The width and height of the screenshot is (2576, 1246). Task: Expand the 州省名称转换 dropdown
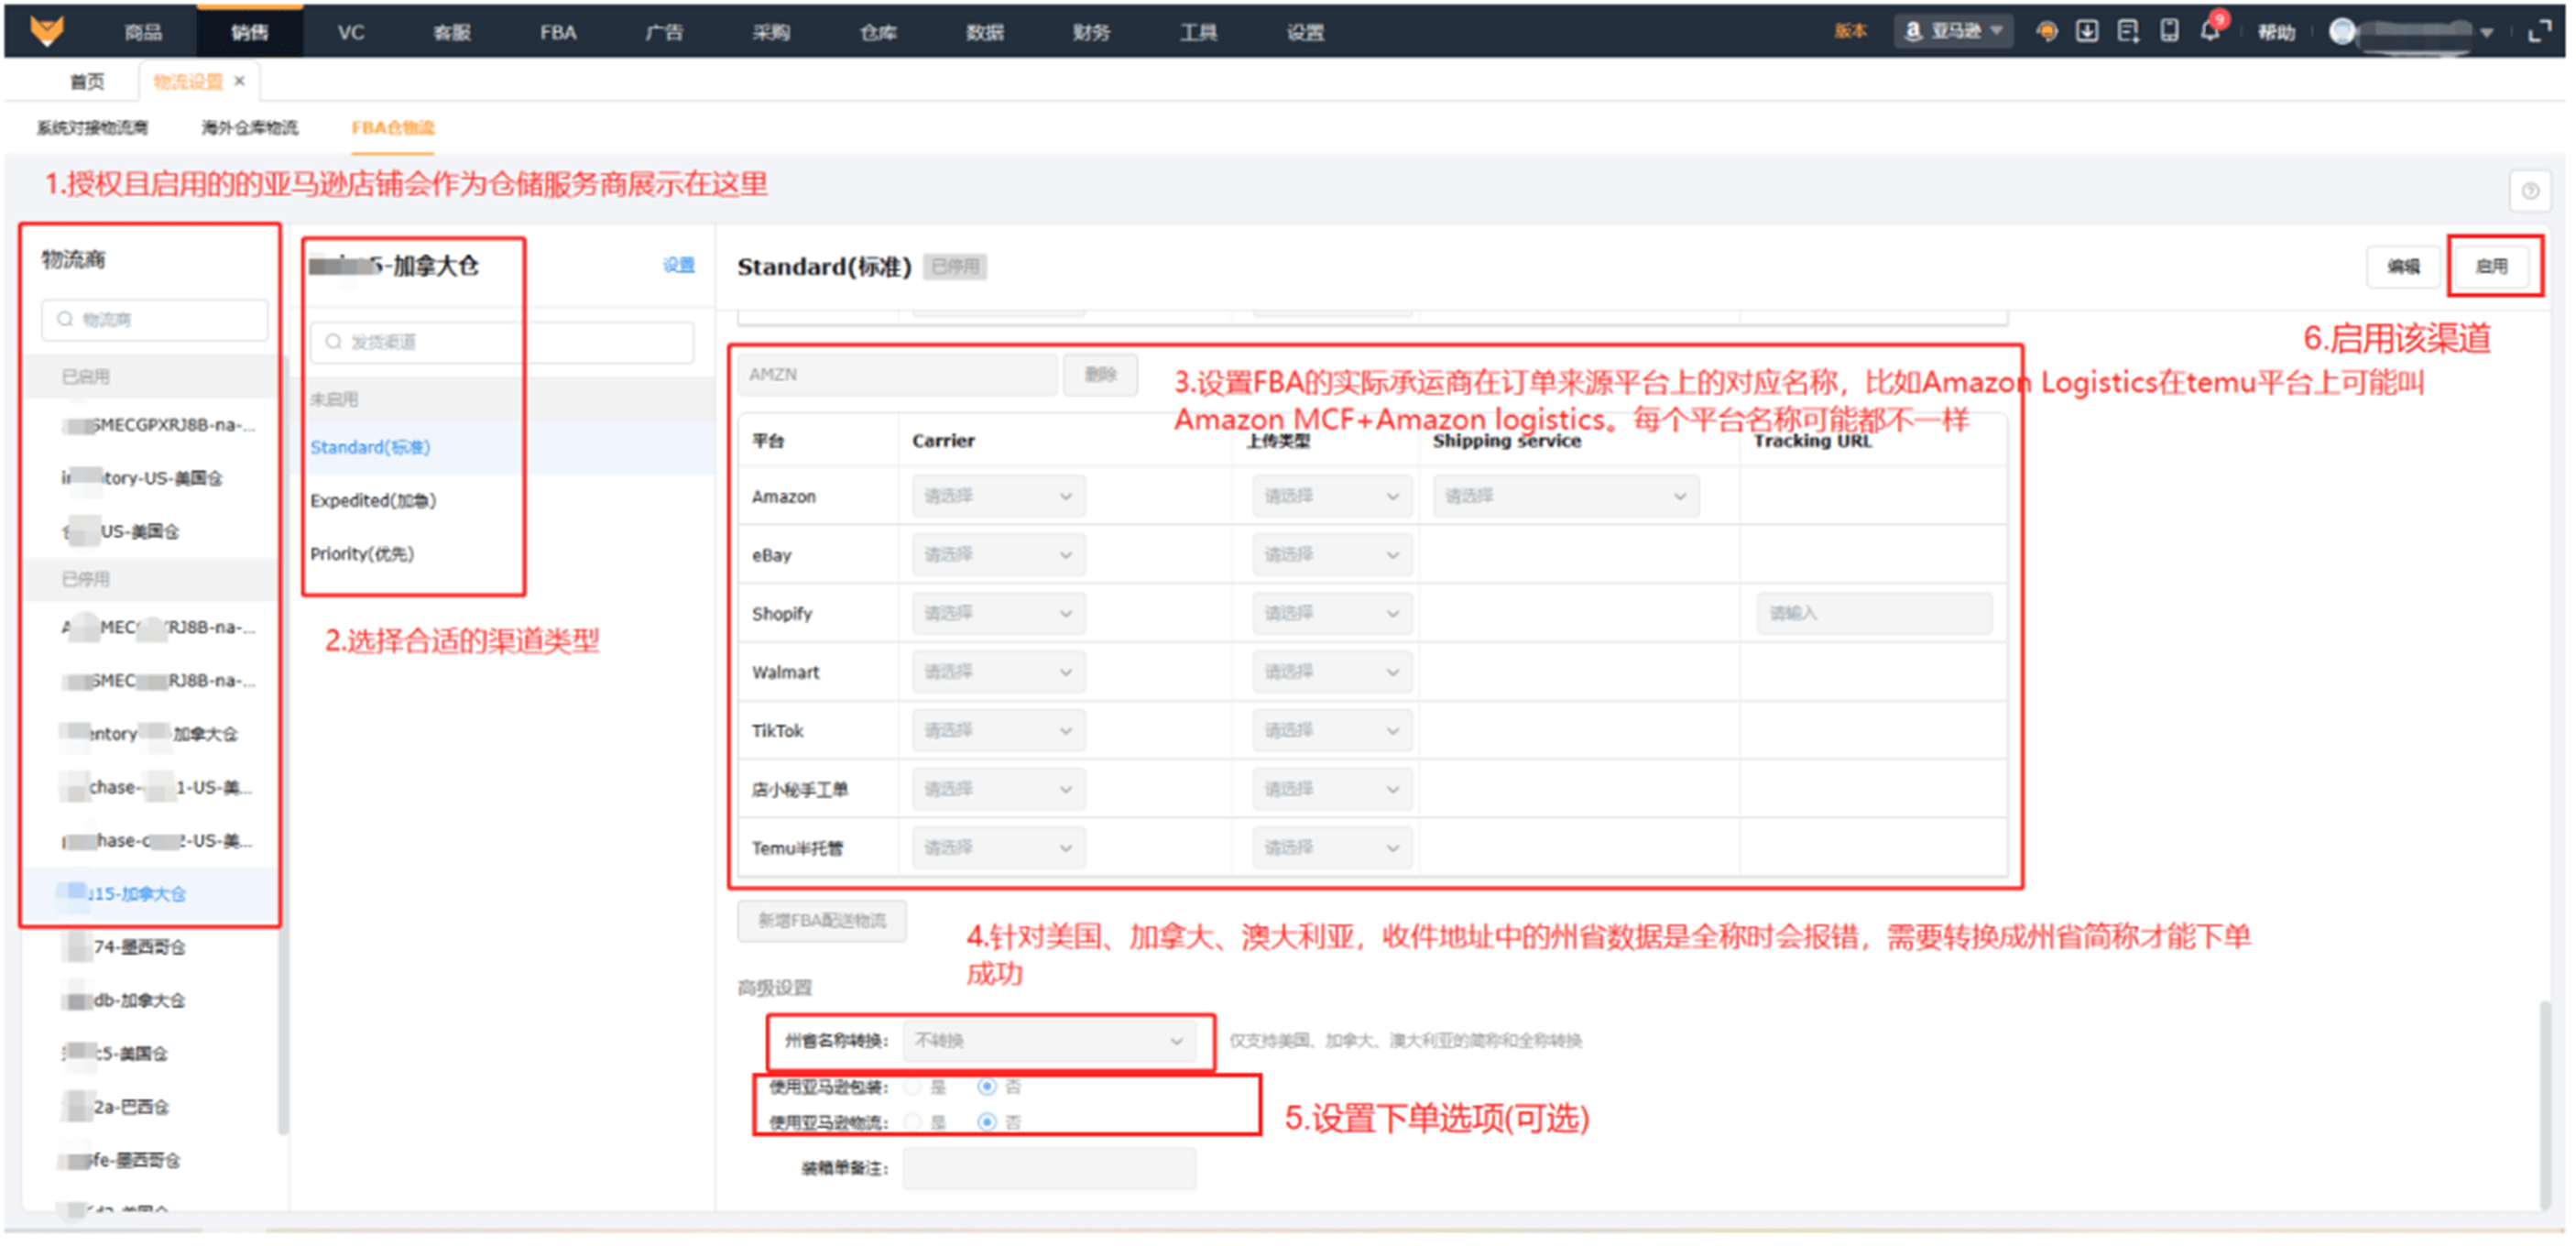(1048, 1041)
